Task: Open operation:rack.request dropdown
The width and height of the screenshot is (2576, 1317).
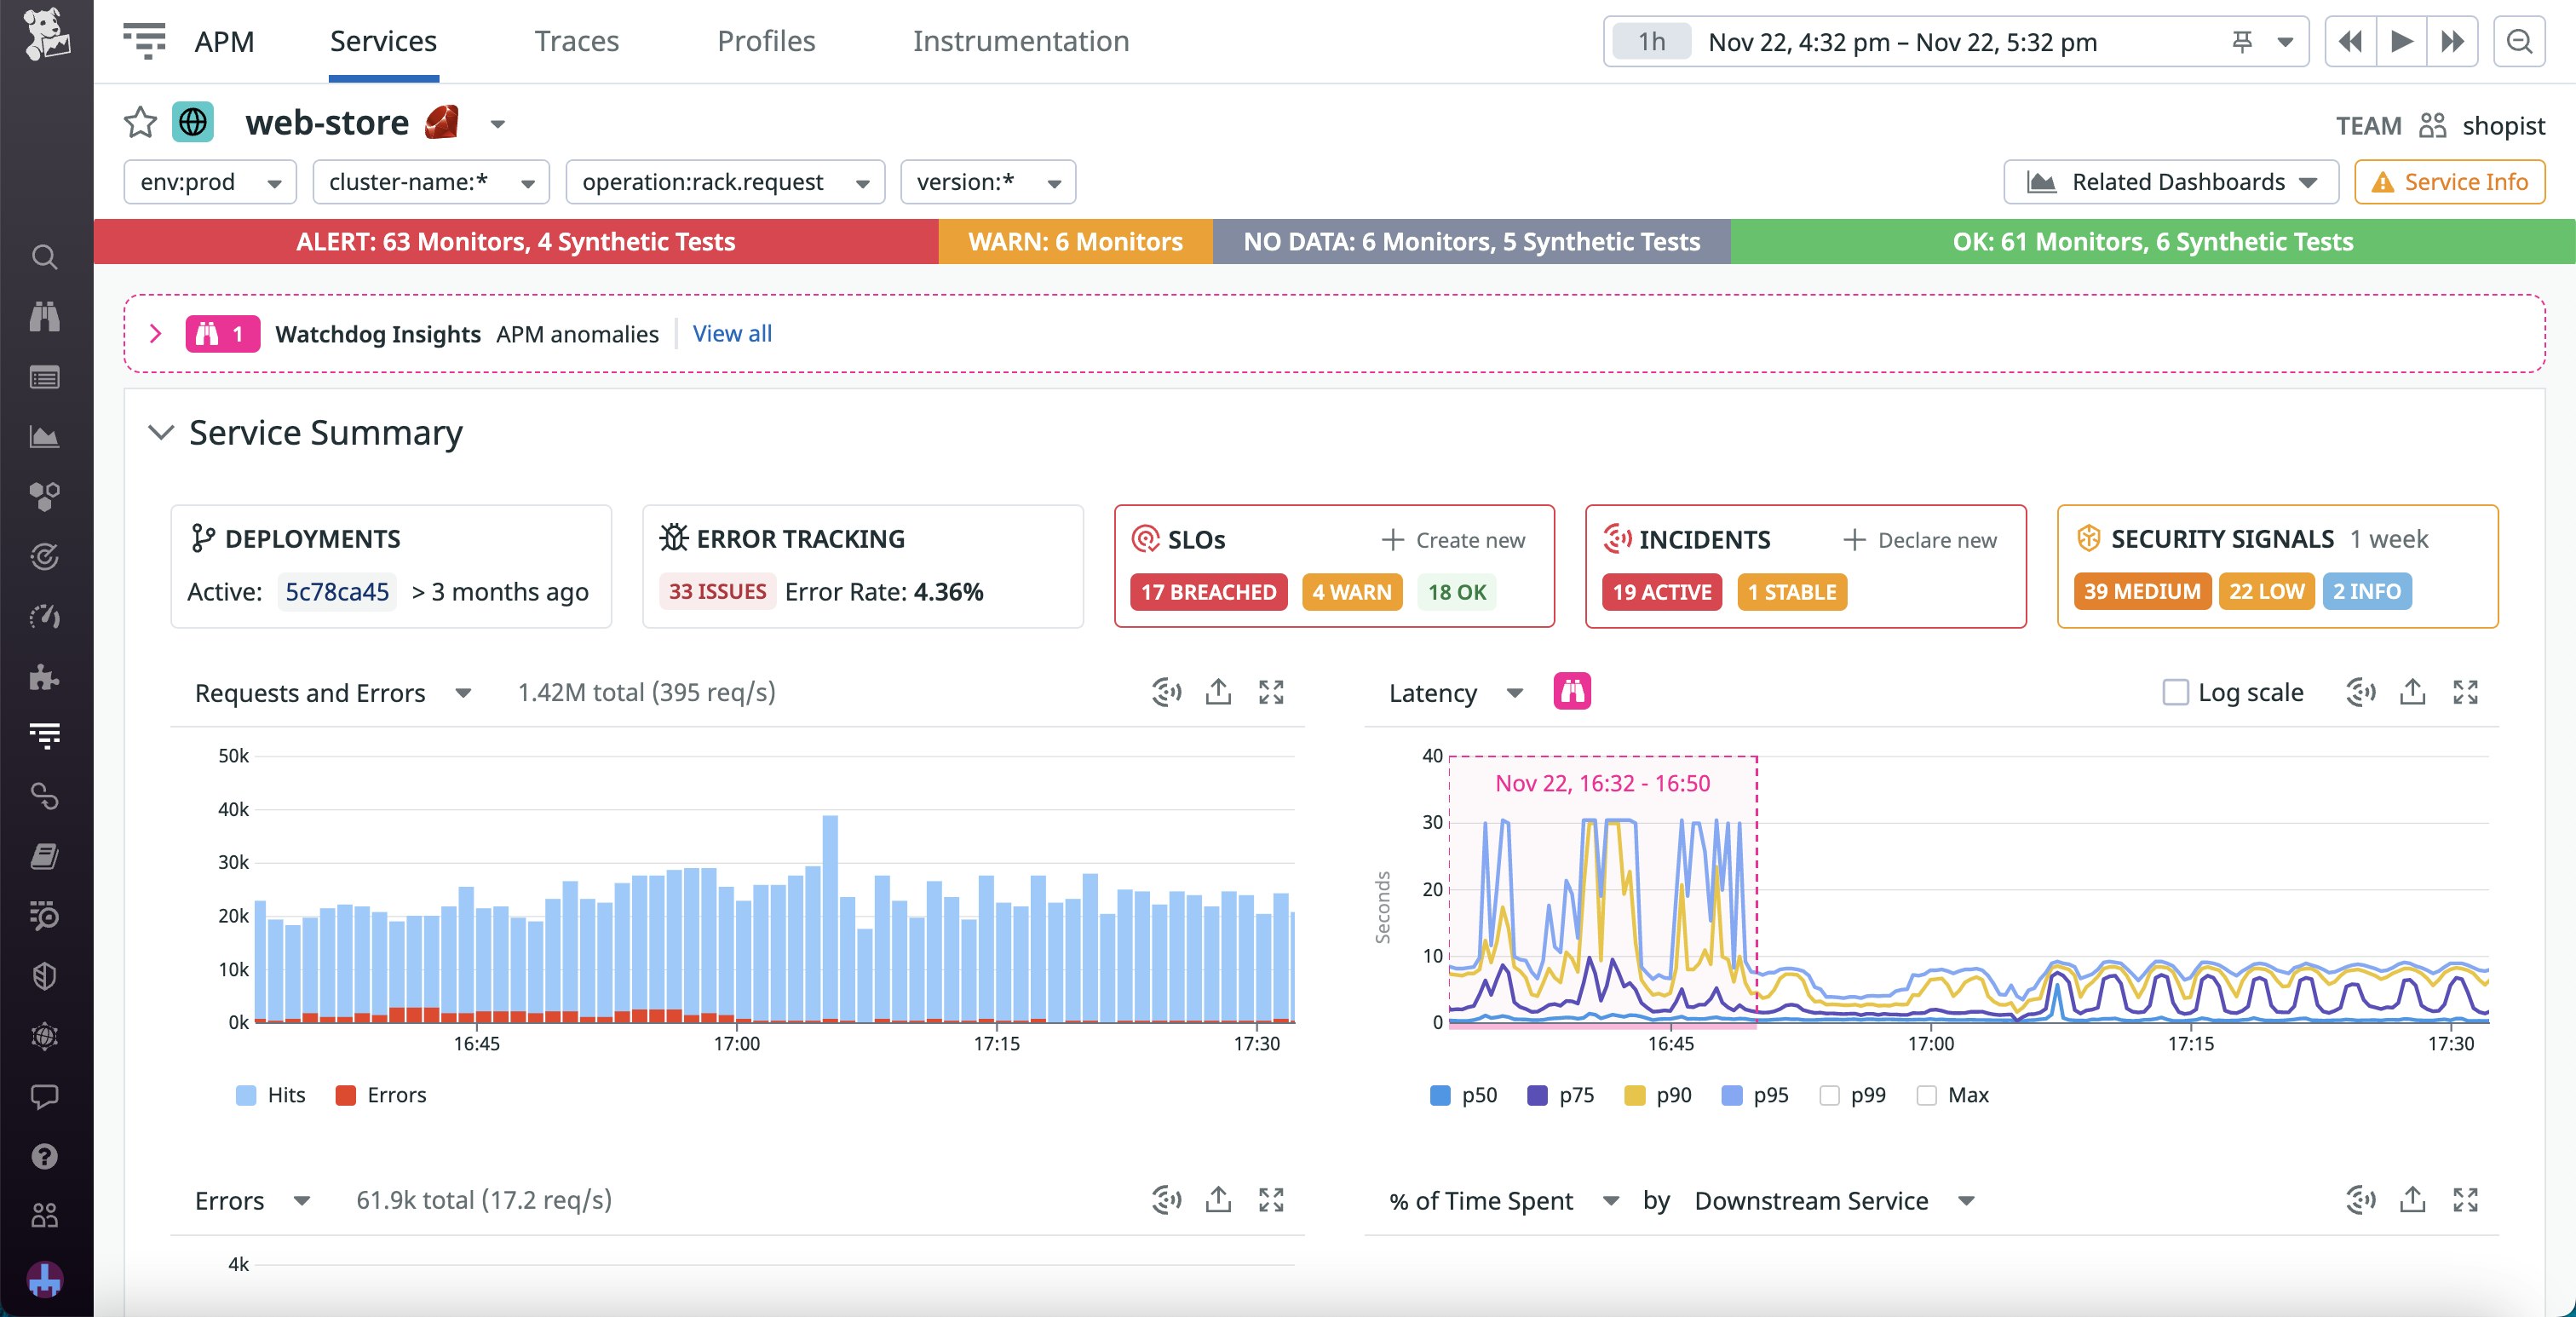Action: (724, 182)
